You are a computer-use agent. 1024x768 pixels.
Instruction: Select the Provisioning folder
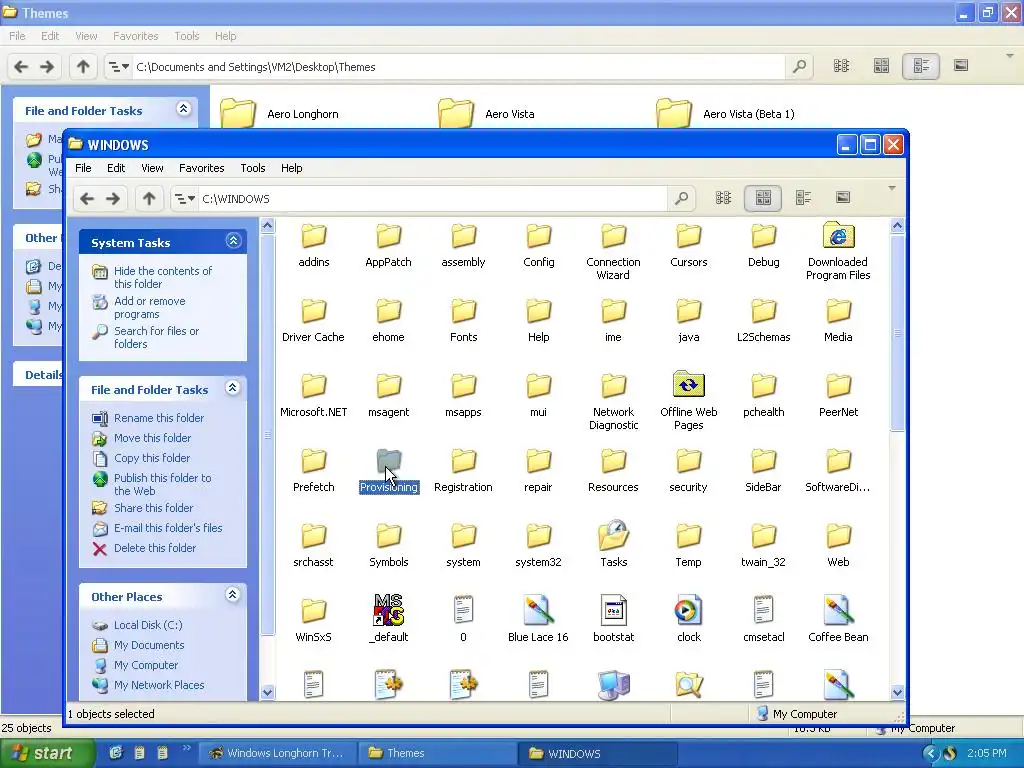(x=389, y=469)
